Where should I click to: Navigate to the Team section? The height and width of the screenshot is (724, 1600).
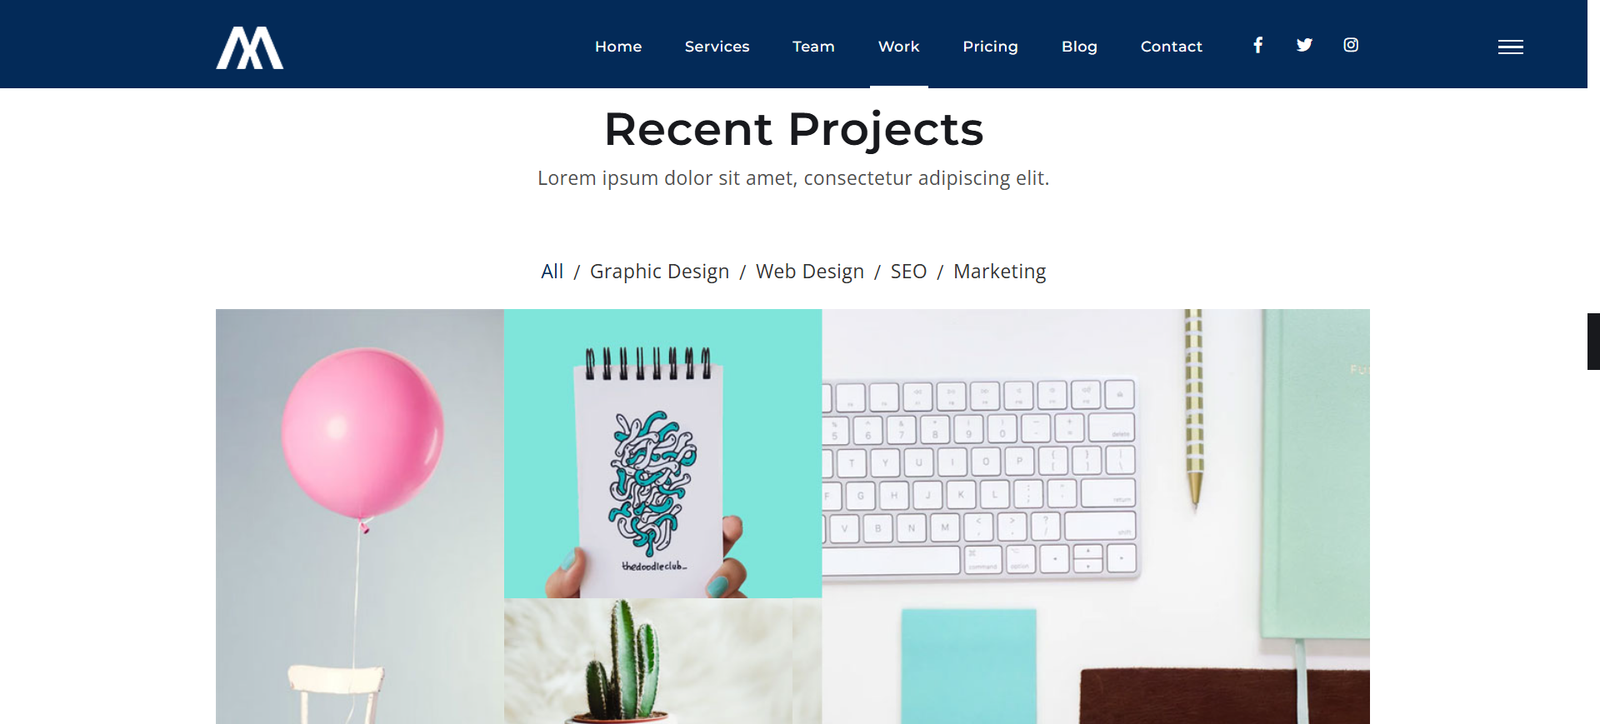[813, 46]
